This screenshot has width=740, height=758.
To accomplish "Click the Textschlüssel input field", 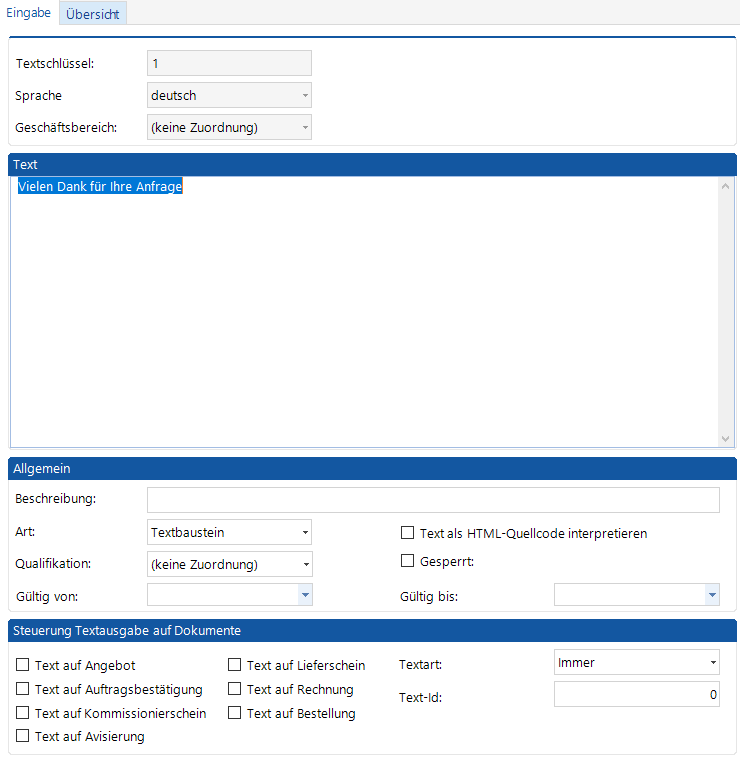I will pyautogui.click(x=229, y=63).
